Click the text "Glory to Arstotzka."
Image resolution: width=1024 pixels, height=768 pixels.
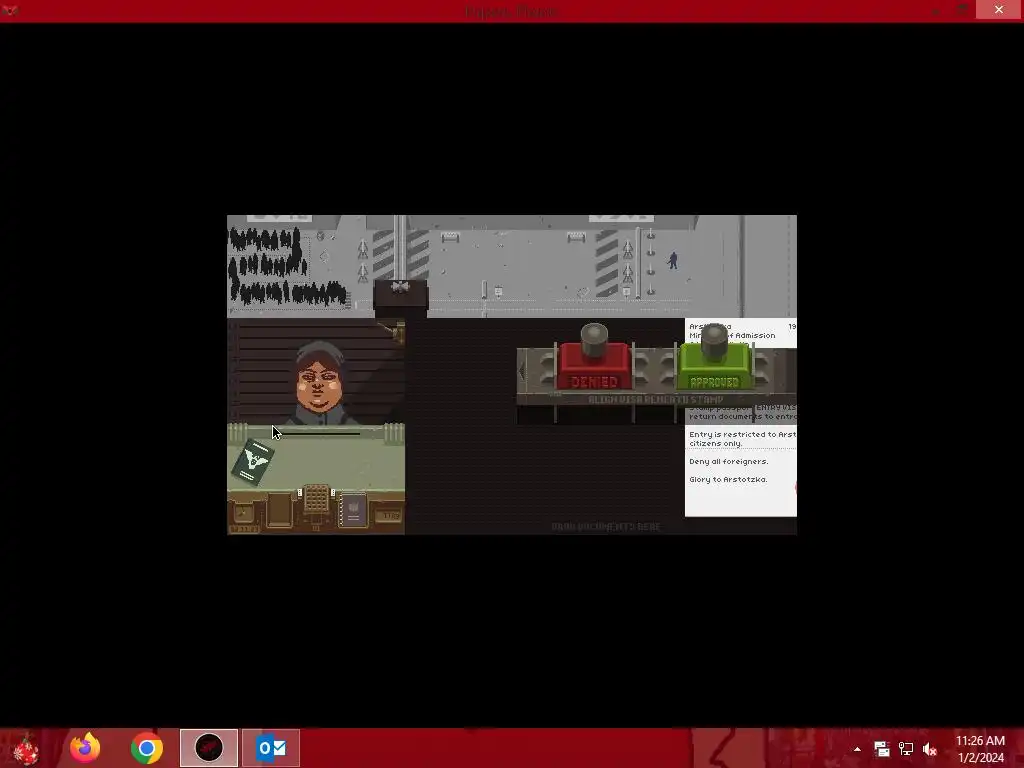(728, 479)
